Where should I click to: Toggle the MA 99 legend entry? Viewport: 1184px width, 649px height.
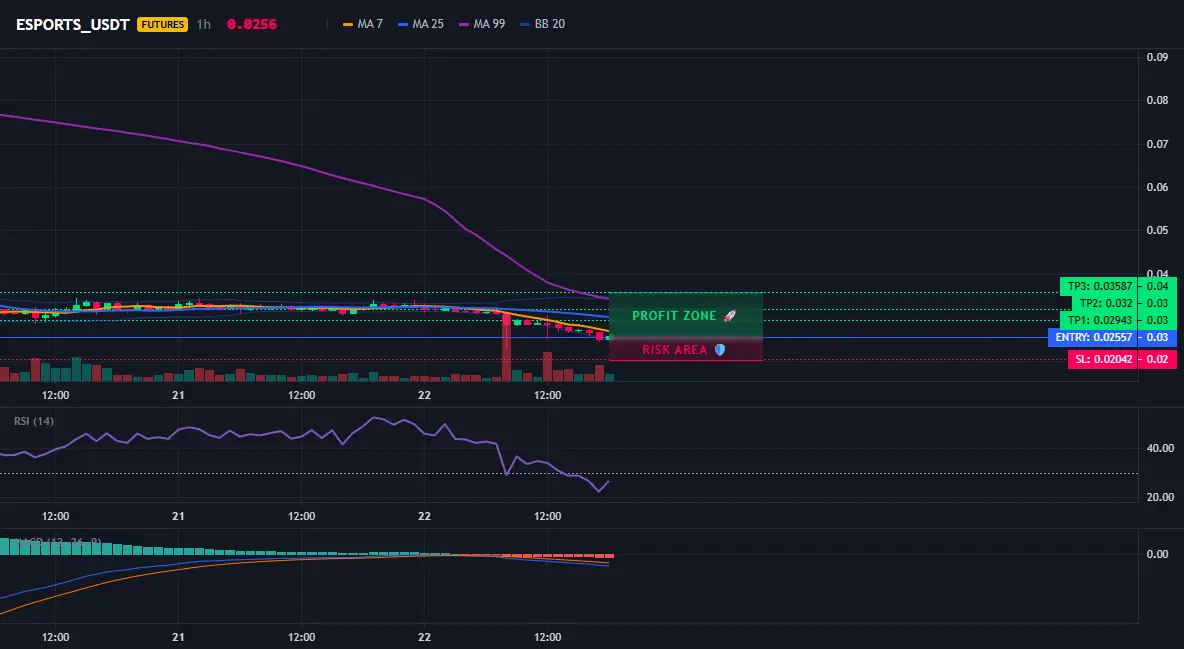point(482,24)
